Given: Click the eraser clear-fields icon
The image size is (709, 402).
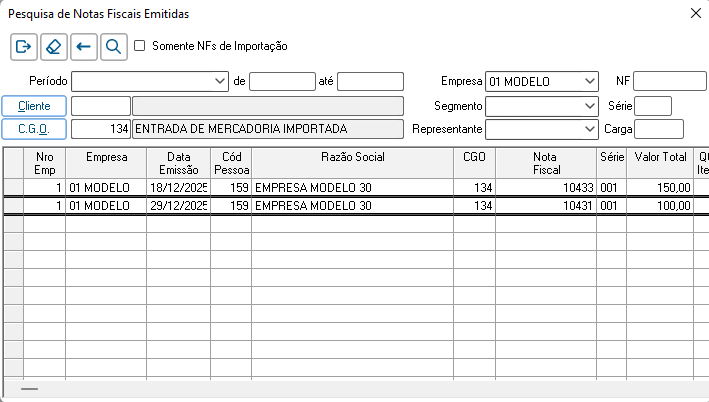Looking at the screenshot, I should click(x=54, y=46).
